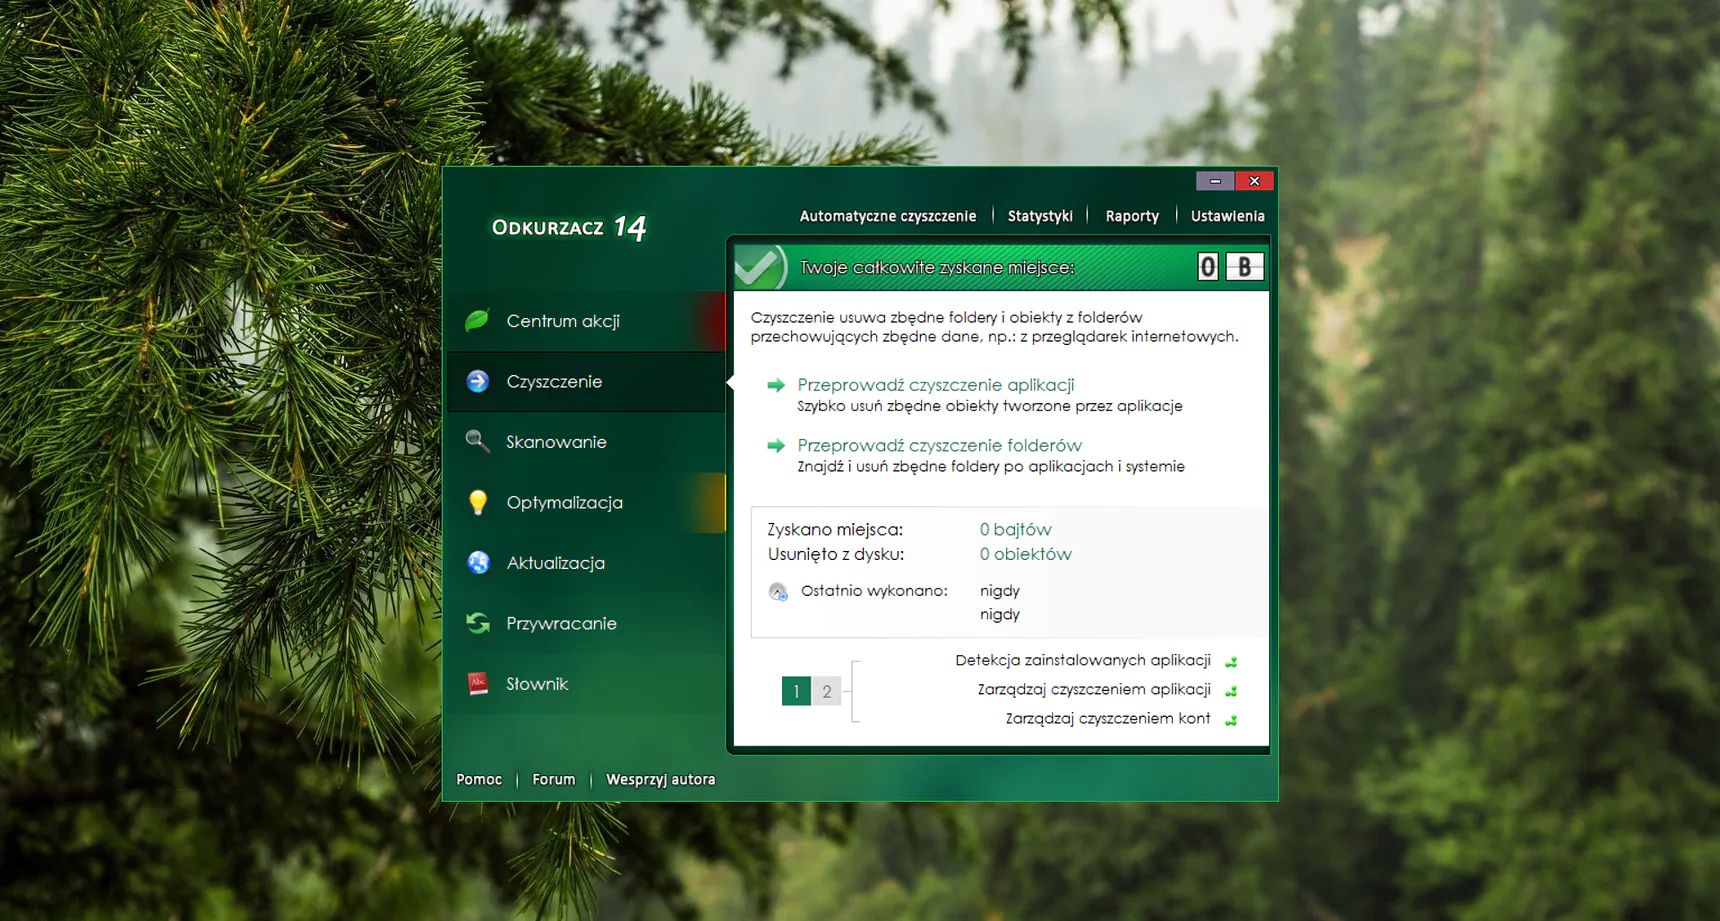Open the Centrum akcji section
The image size is (1720, 921).
pos(586,321)
